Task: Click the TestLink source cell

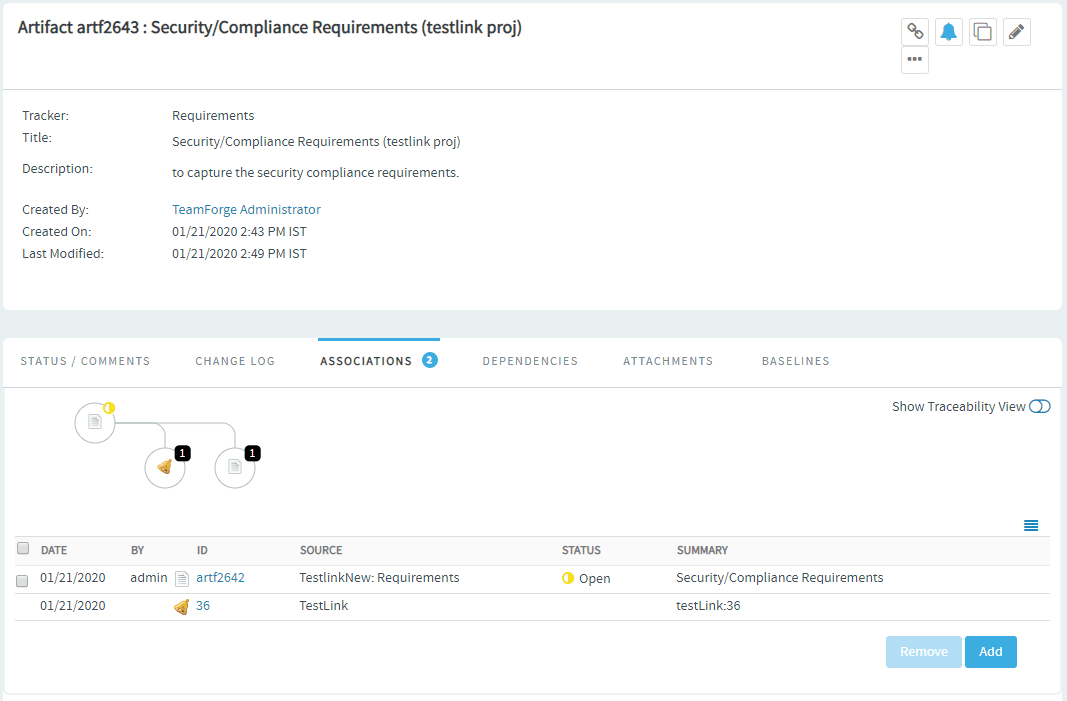Action: [323, 606]
